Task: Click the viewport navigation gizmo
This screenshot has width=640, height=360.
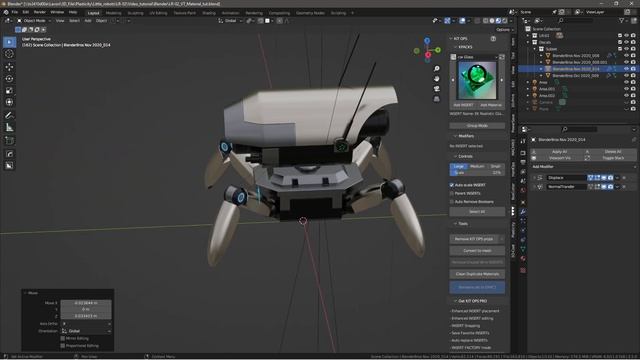Action: pyautogui.click(x=427, y=51)
